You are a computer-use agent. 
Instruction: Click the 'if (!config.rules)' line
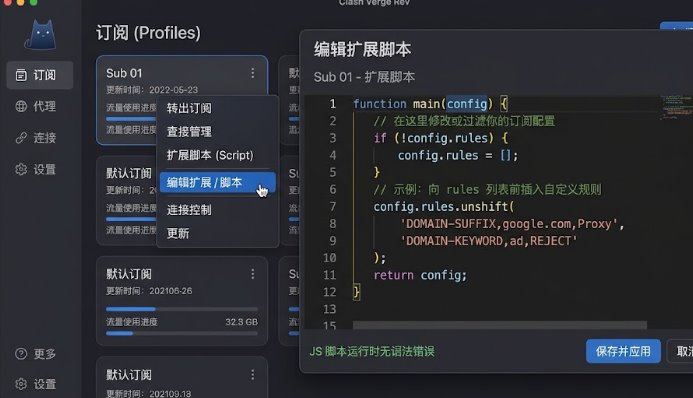click(441, 138)
